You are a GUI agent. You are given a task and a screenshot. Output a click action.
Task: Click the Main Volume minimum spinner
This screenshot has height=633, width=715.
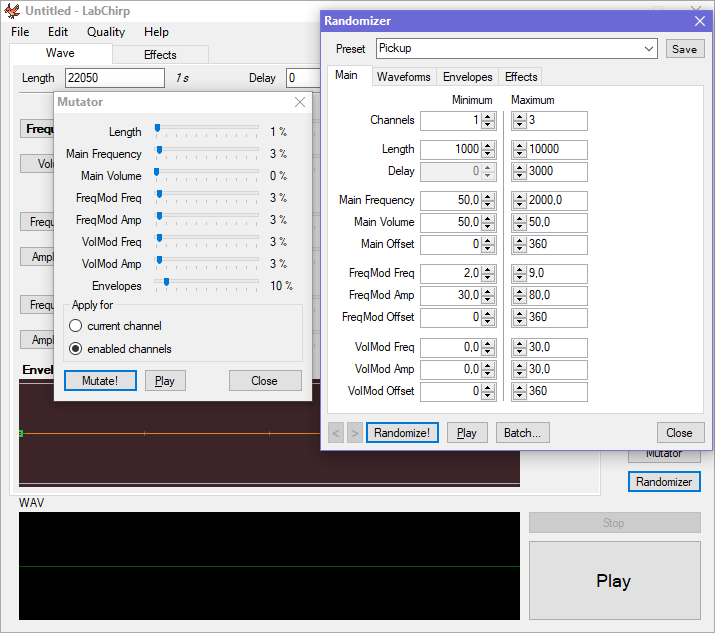(488, 222)
